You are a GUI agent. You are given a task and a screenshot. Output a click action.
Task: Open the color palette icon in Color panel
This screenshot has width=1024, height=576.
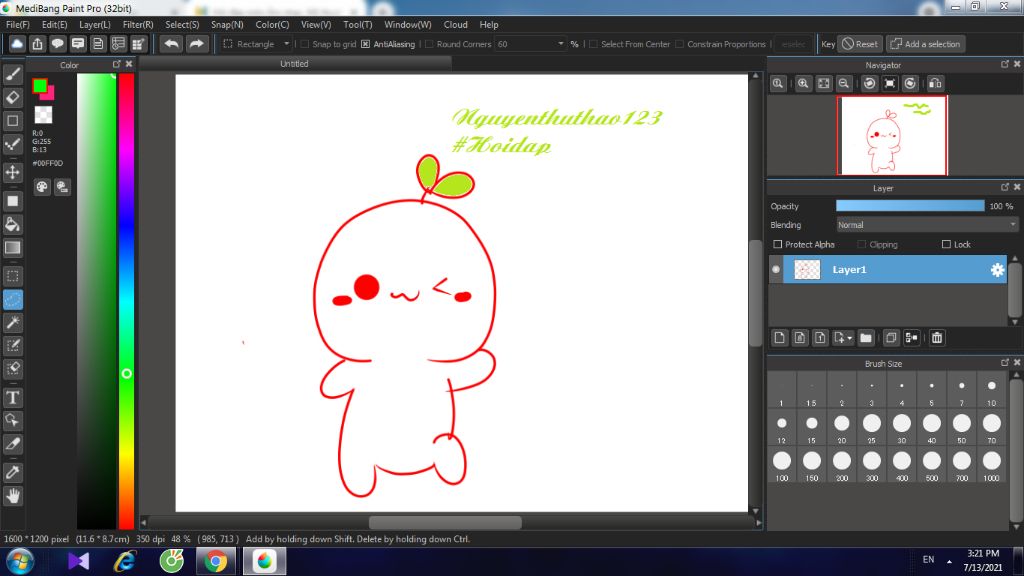pyautogui.click(x=42, y=187)
